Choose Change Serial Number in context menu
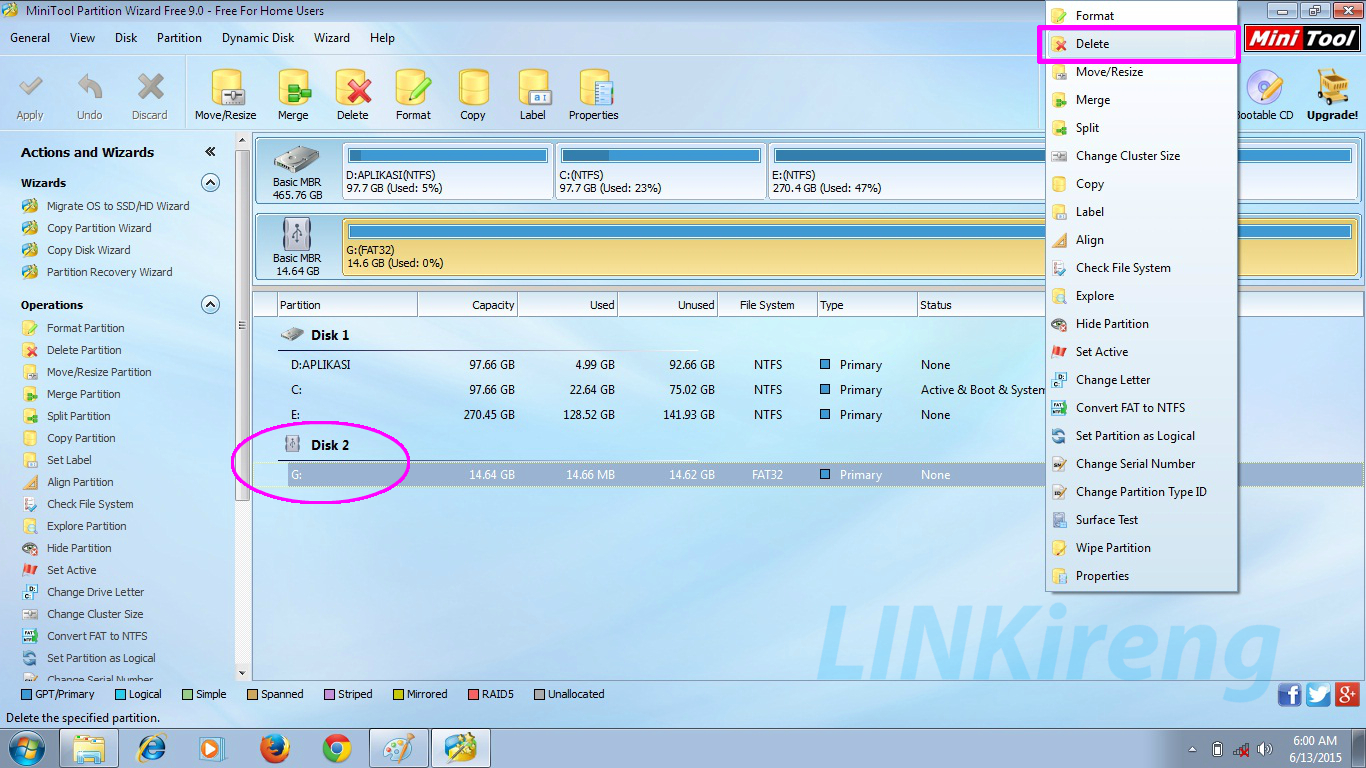Viewport: 1366px width, 768px height. click(x=1141, y=464)
